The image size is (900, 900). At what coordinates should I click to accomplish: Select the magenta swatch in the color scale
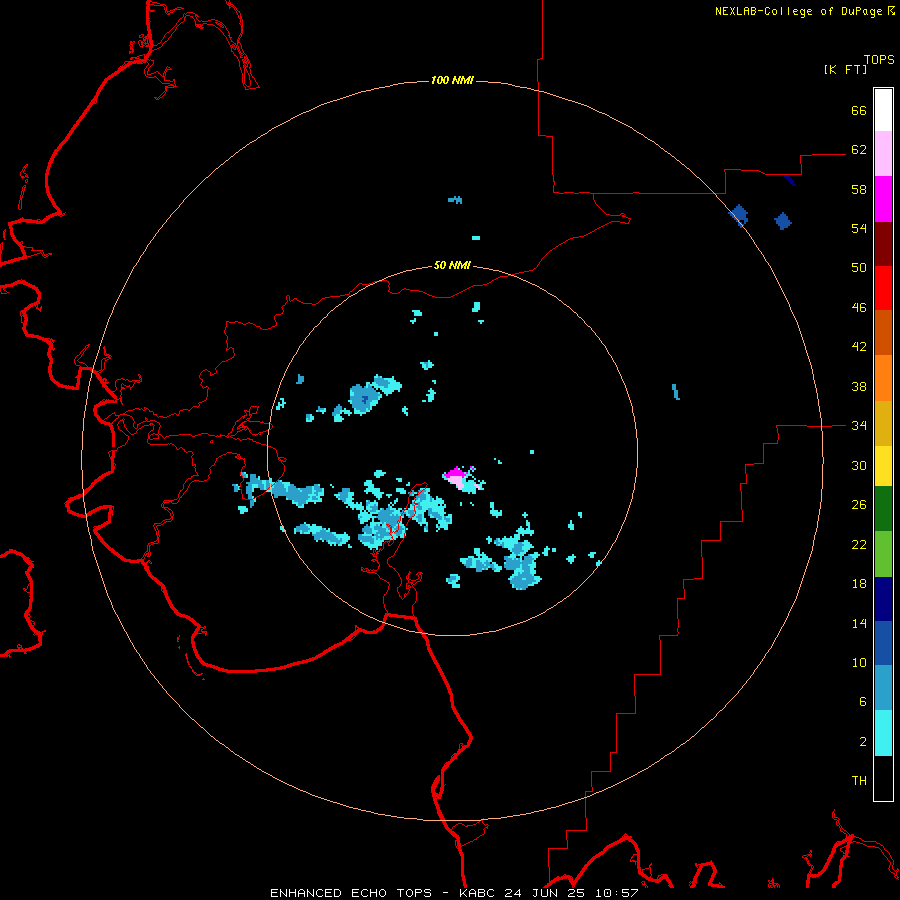(883, 199)
